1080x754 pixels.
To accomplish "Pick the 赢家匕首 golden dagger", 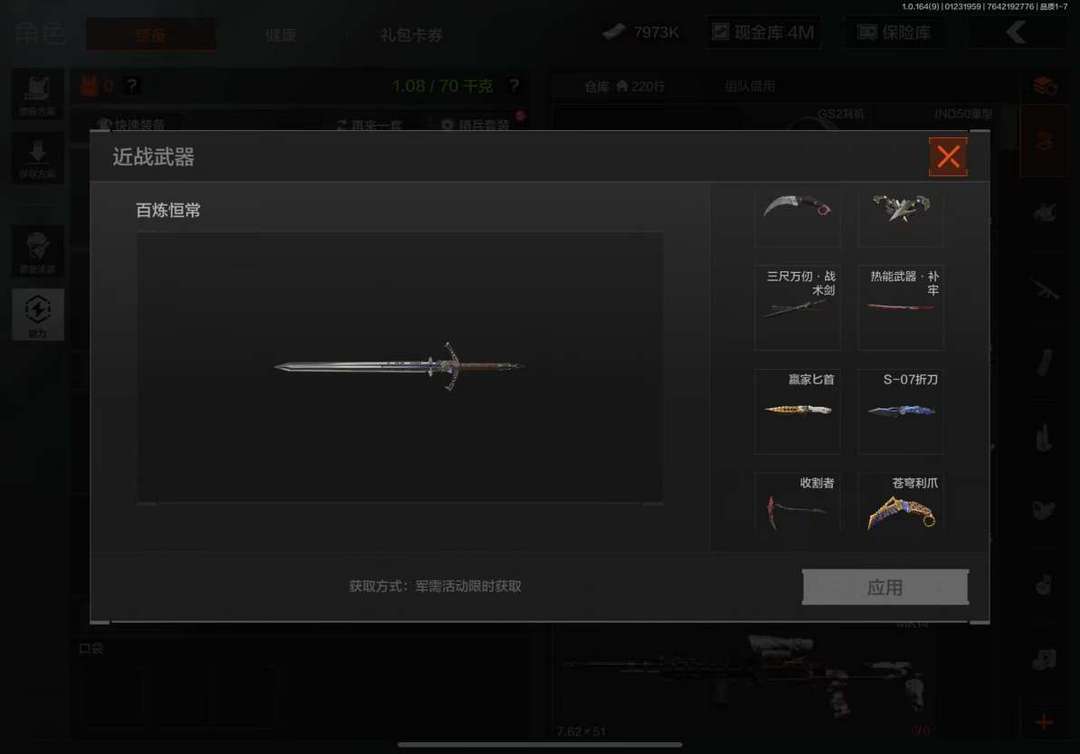I will [798, 411].
